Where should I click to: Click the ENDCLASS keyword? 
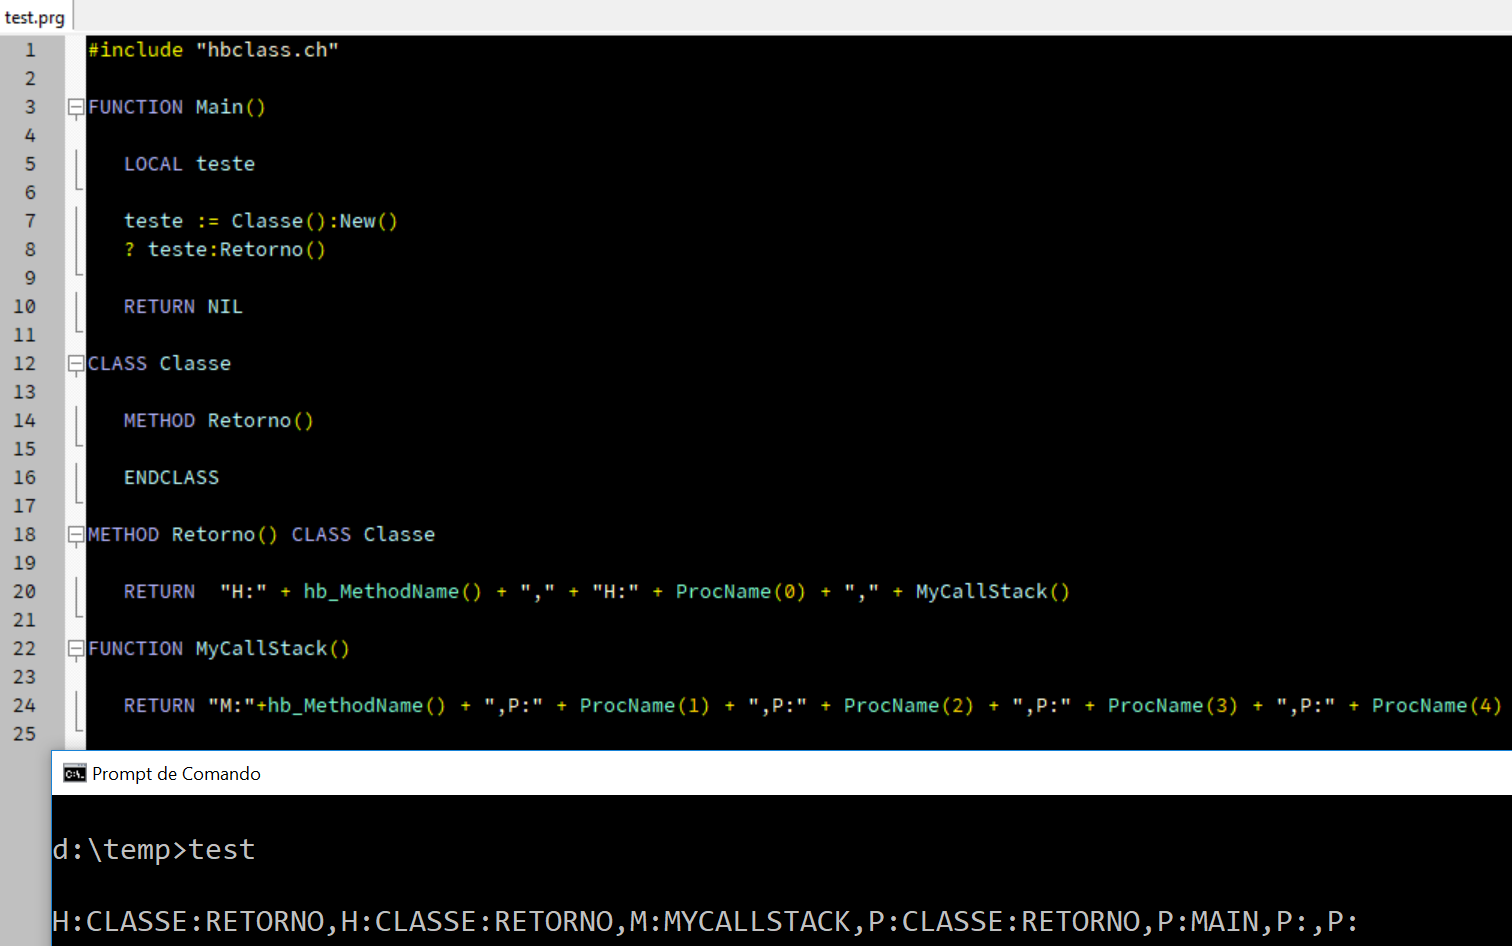click(171, 478)
